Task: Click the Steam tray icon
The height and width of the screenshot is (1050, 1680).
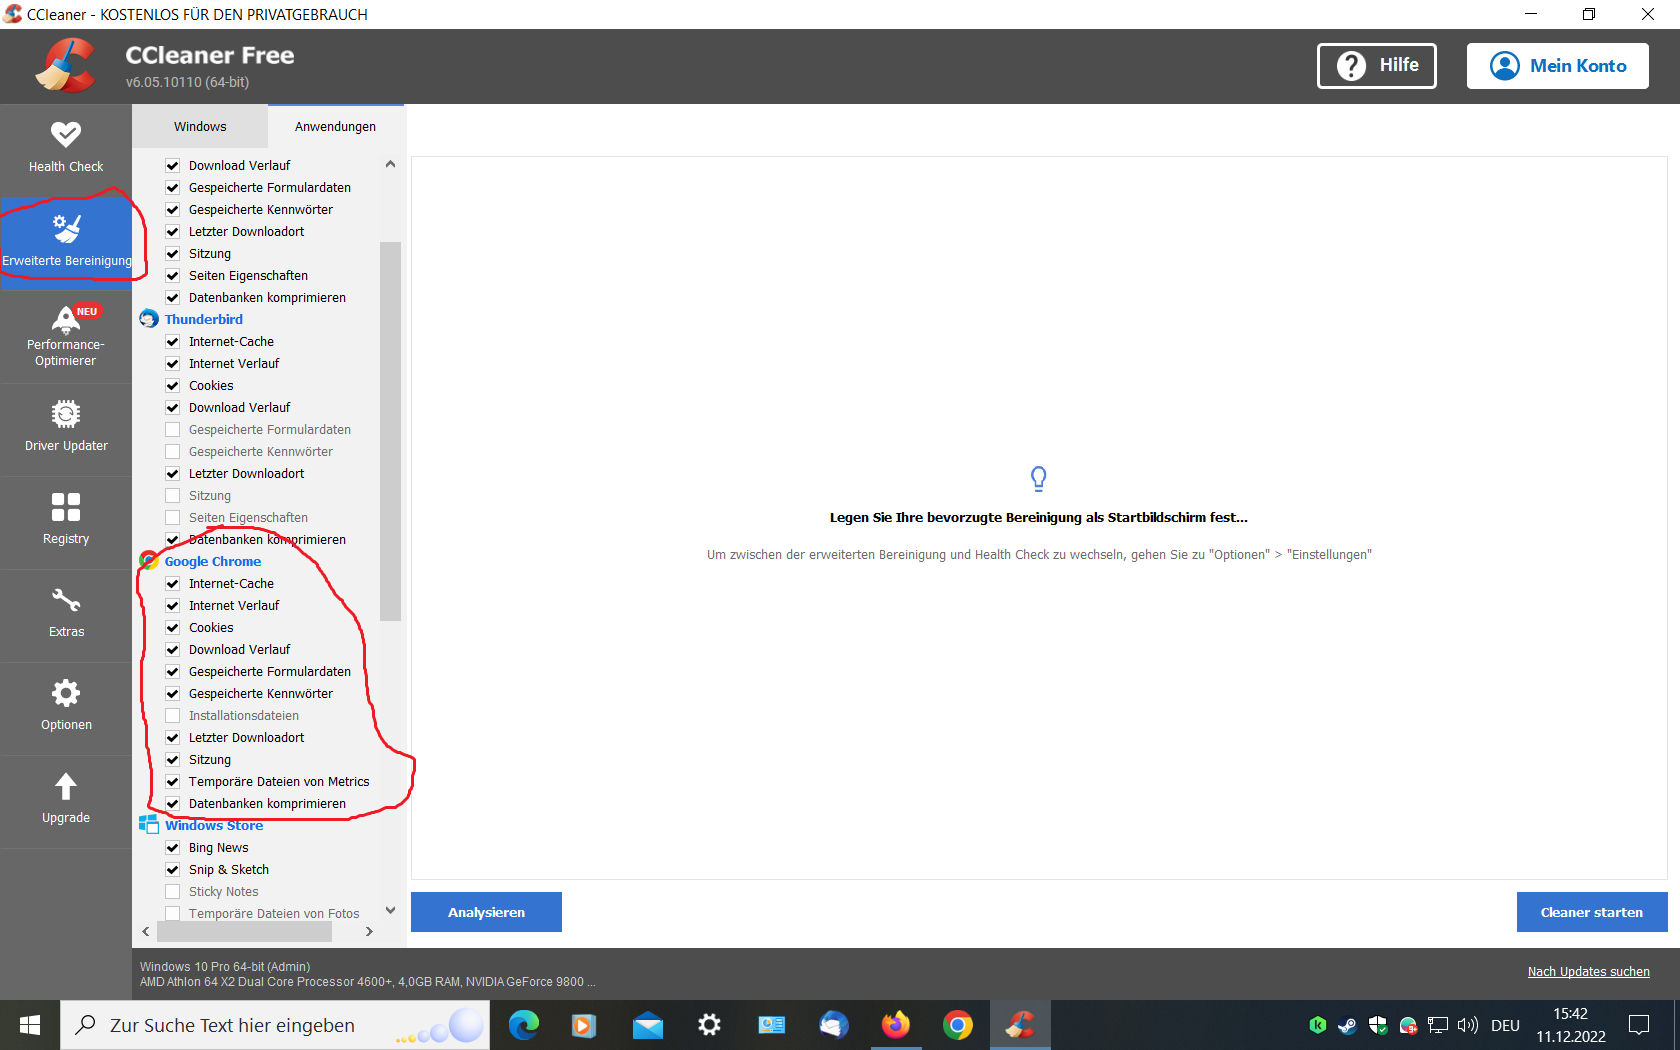Action: coord(1347,1025)
